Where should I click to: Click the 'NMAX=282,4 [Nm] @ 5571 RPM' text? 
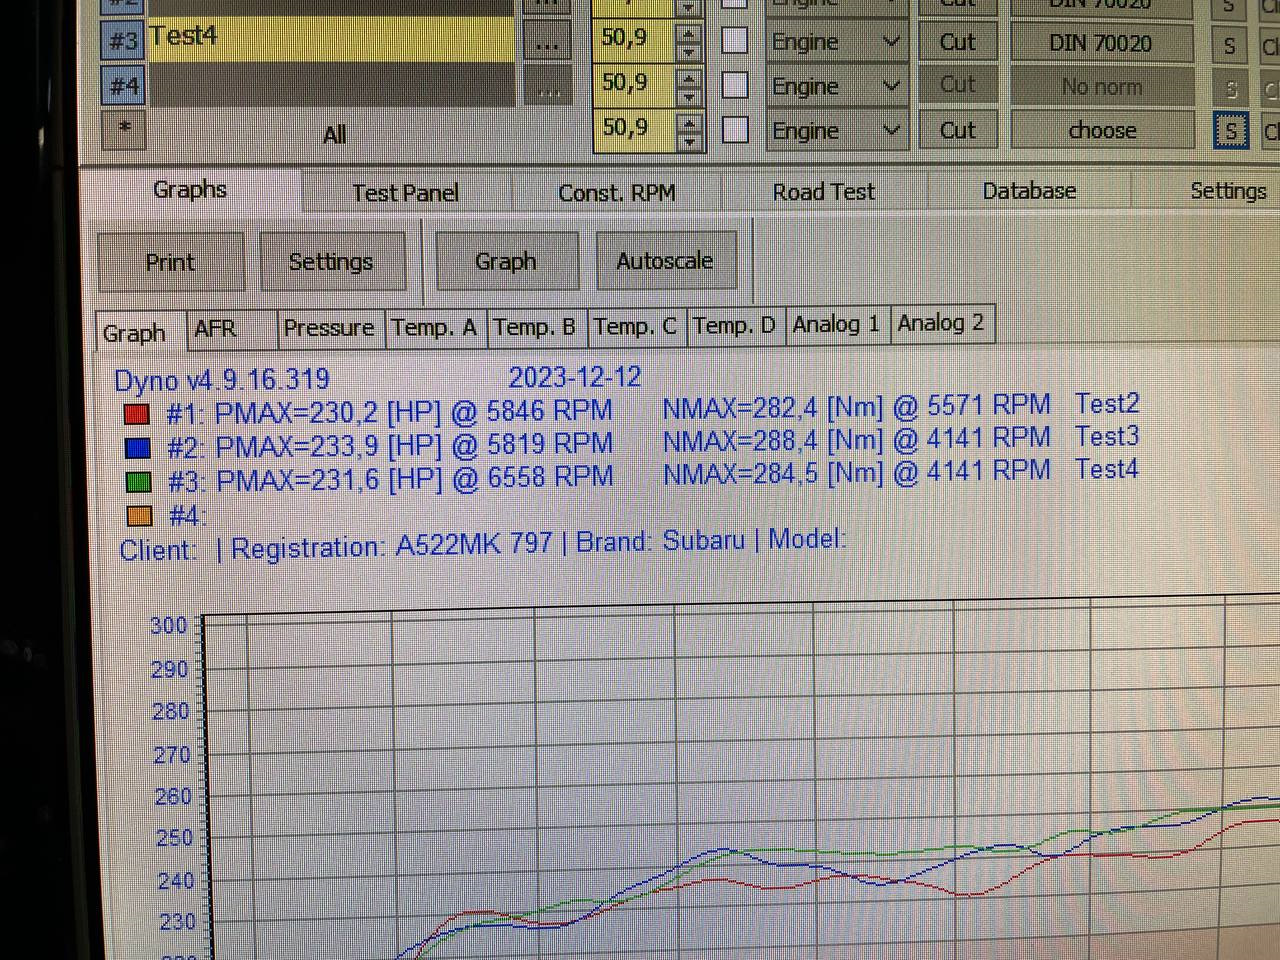click(857, 406)
